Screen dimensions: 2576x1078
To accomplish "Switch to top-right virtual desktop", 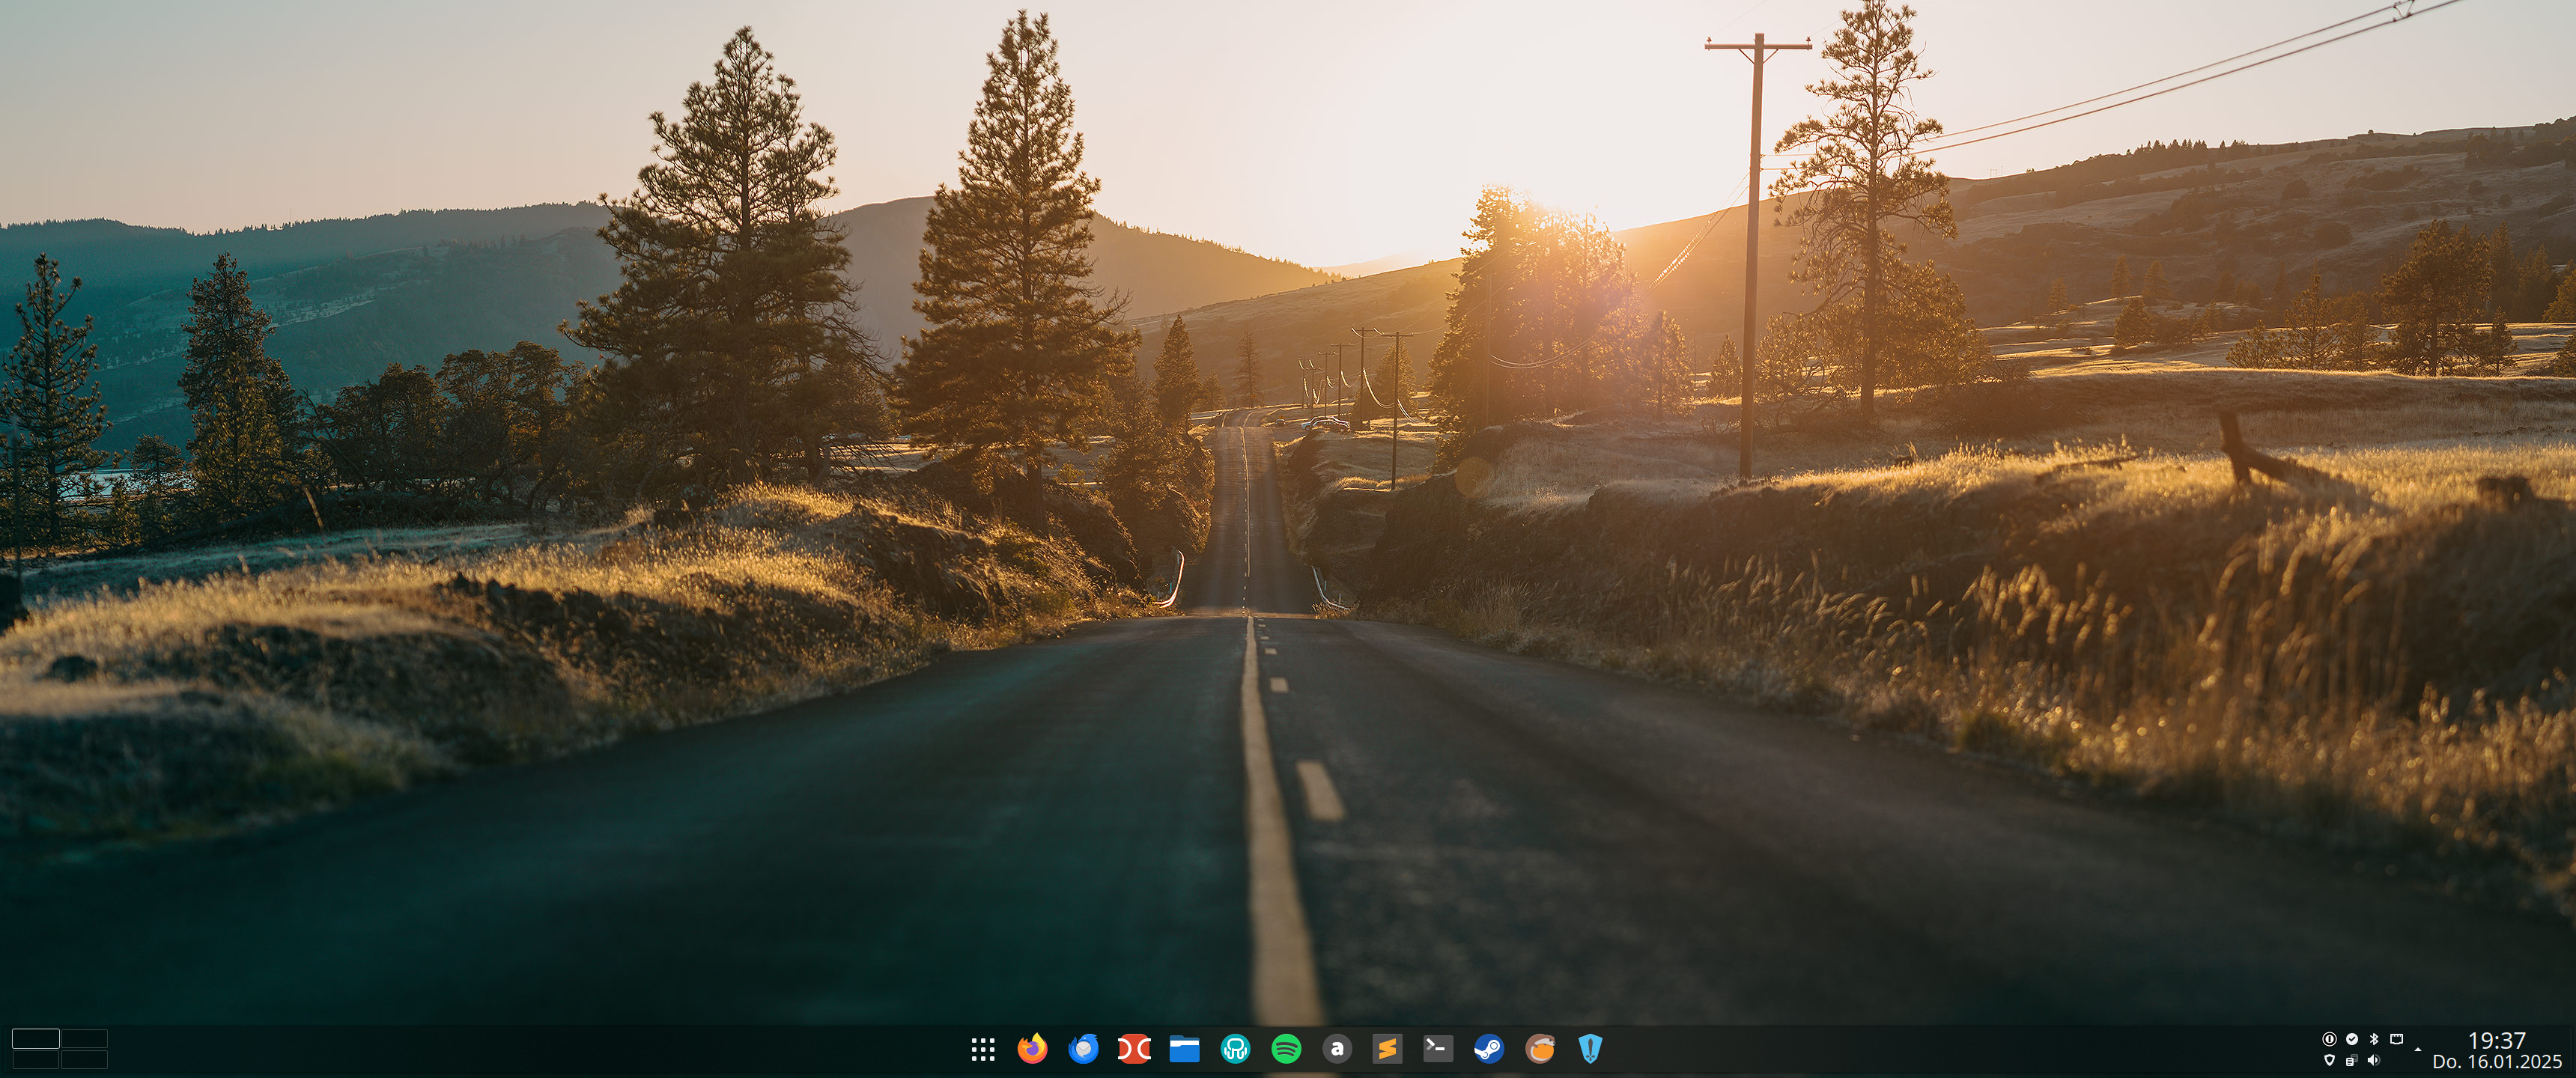I will click(x=84, y=1038).
